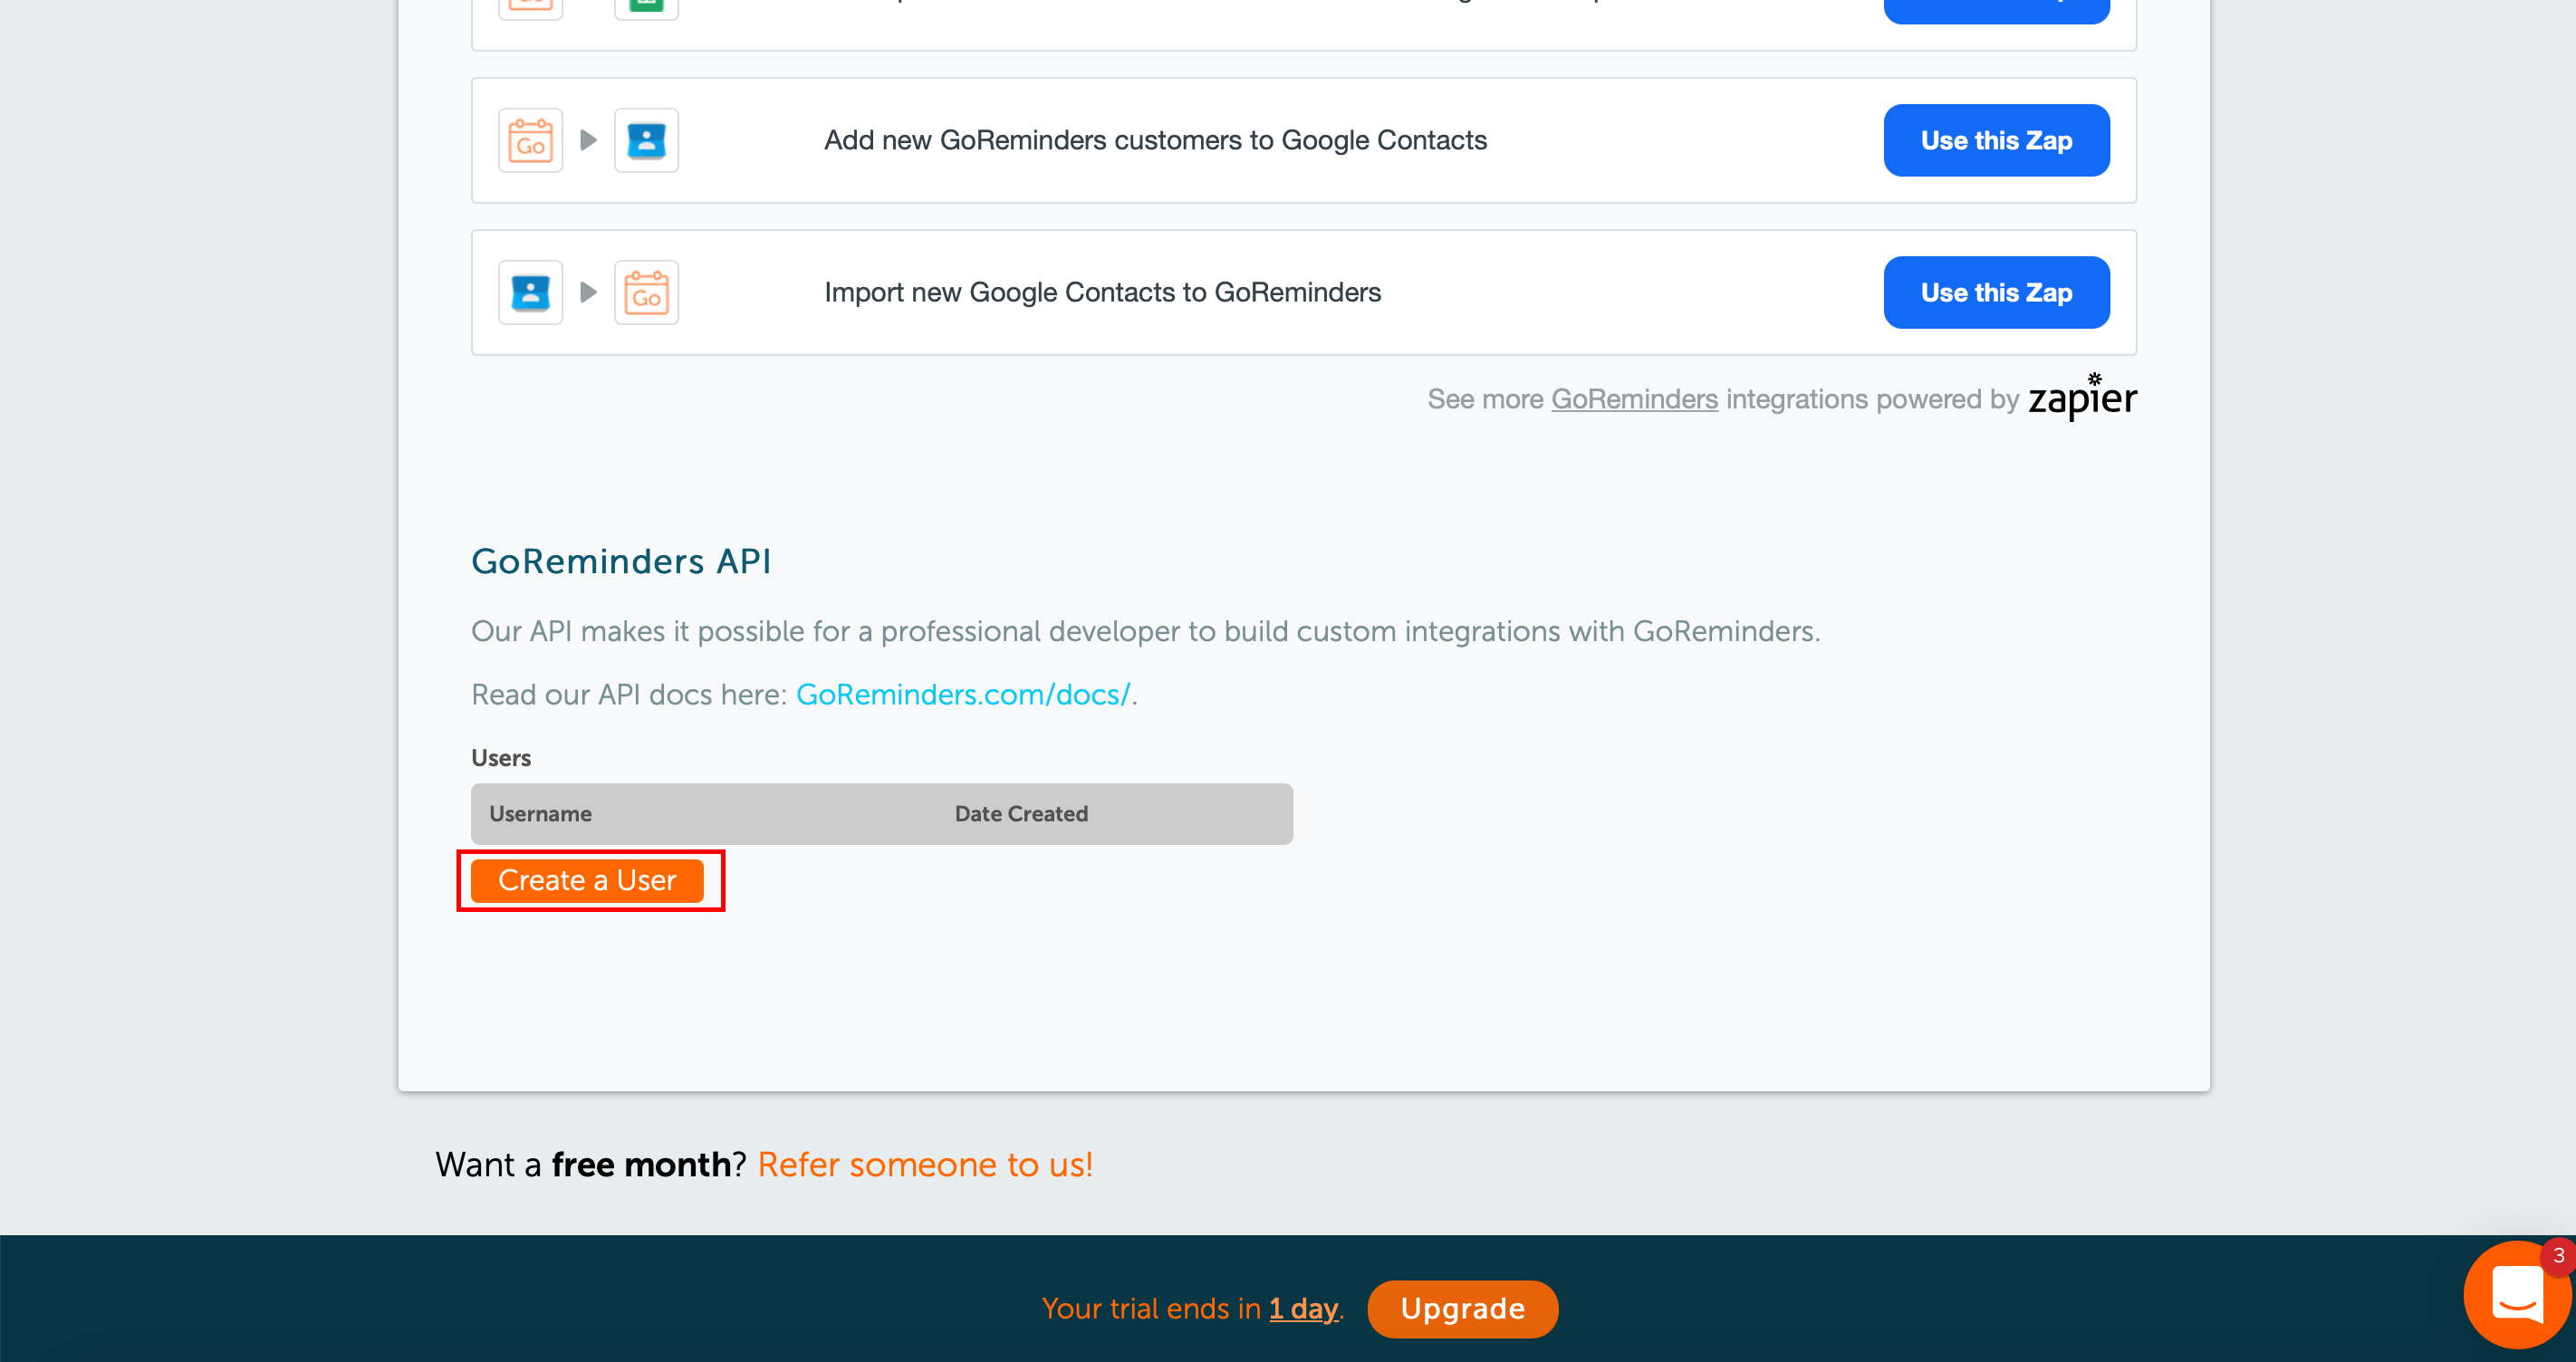Click the arrow icon between Google and GoReminders

[591, 291]
